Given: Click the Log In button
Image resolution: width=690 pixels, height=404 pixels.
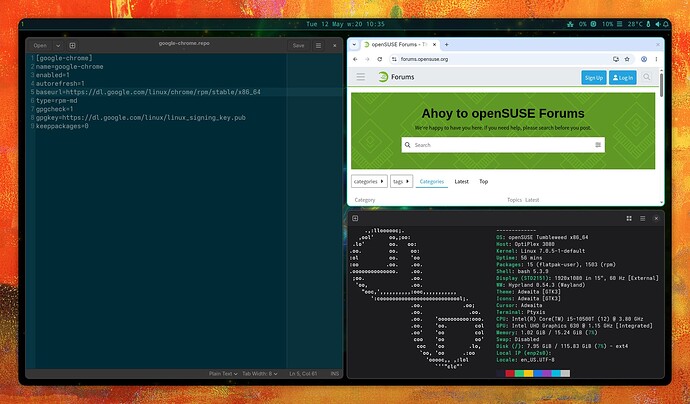Looking at the screenshot, I should 623,77.
